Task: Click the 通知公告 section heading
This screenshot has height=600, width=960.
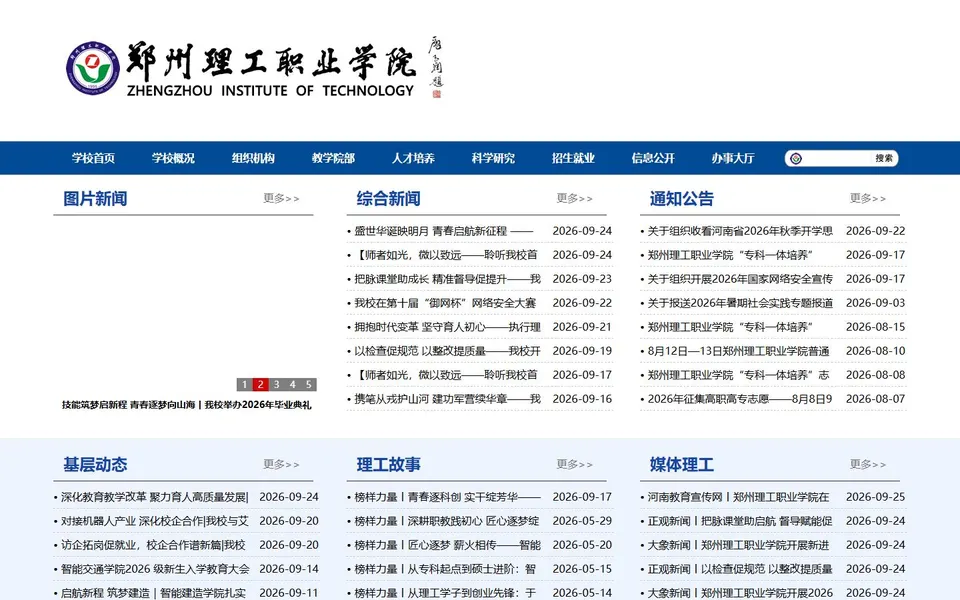Action: [681, 198]
